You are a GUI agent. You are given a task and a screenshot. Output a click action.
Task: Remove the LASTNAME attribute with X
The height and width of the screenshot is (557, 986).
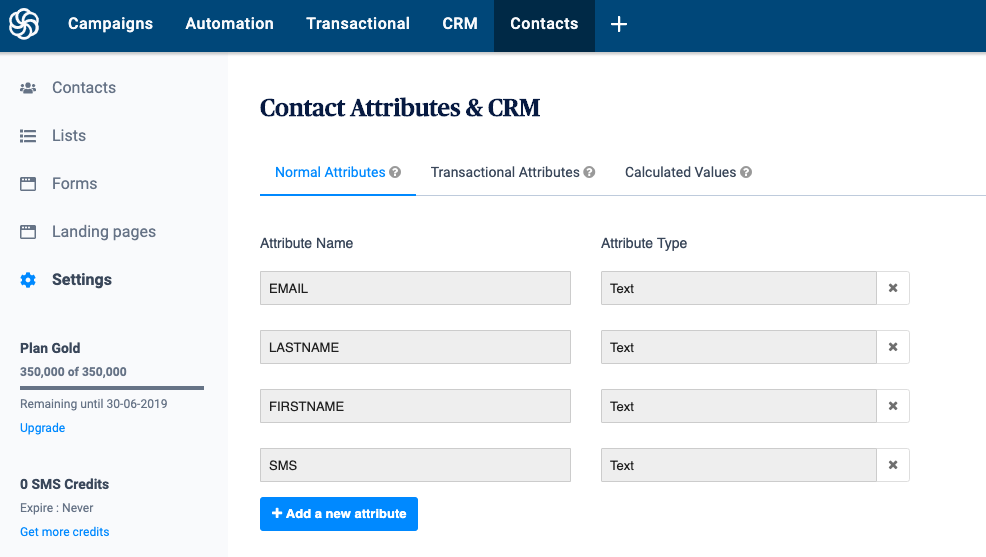pyautogui.click(x=893, y=347)
